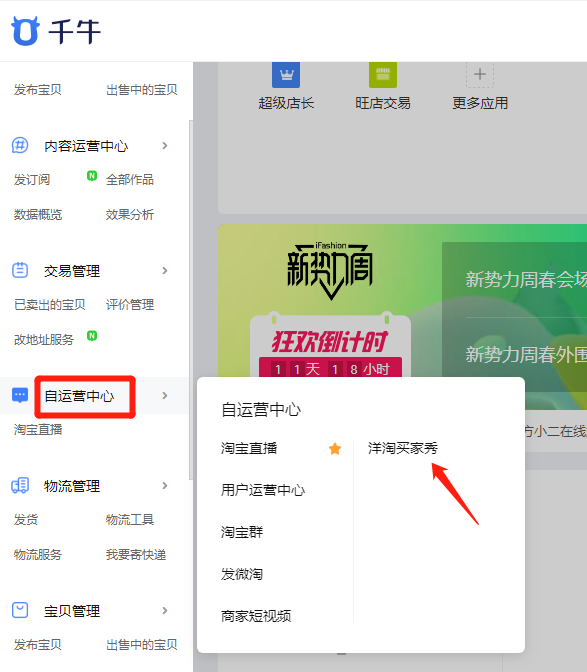Click the plus icon for 更多应用

(x=480, y=75)
